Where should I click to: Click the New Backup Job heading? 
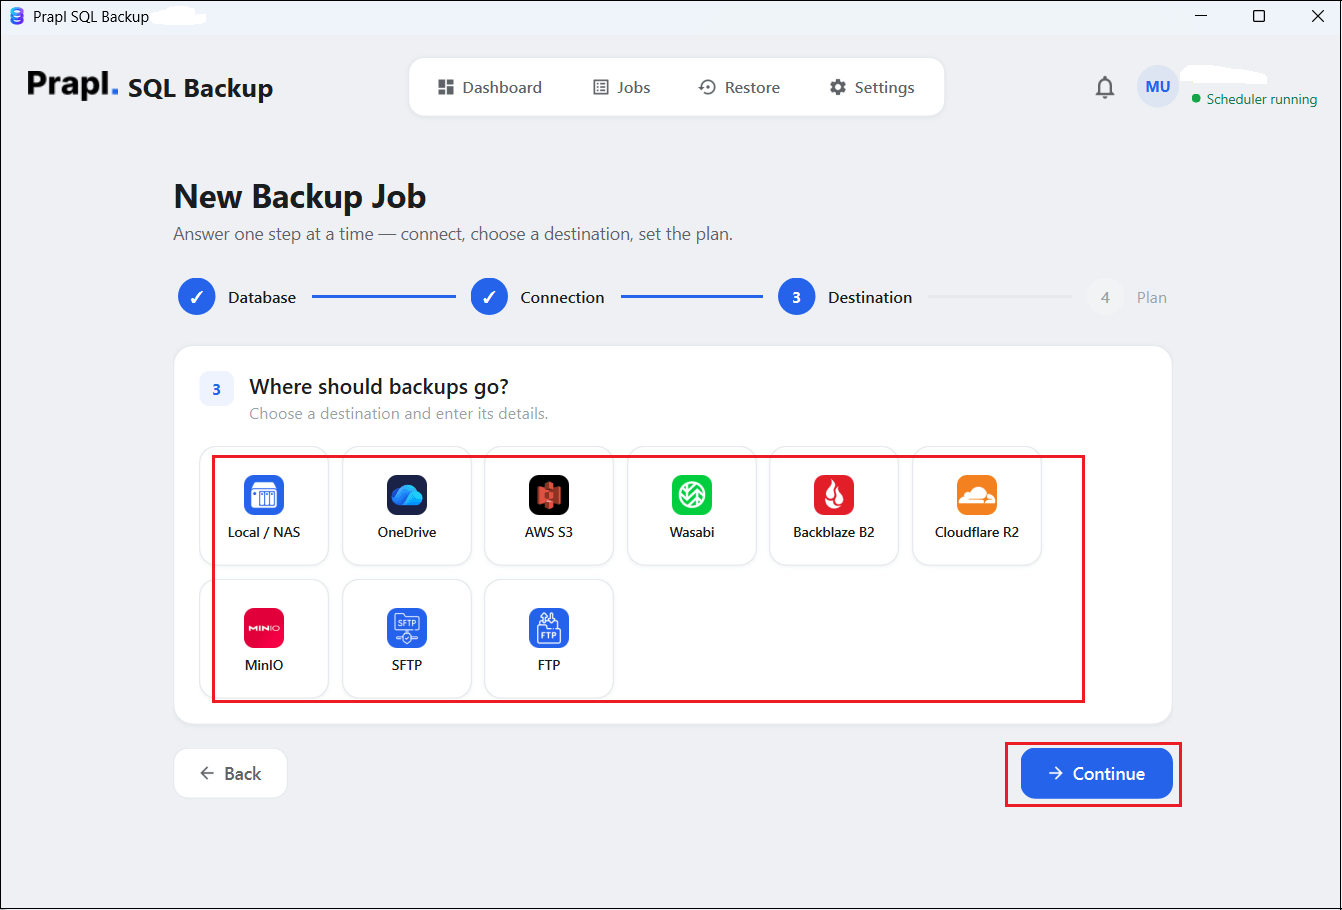point(300,197)
